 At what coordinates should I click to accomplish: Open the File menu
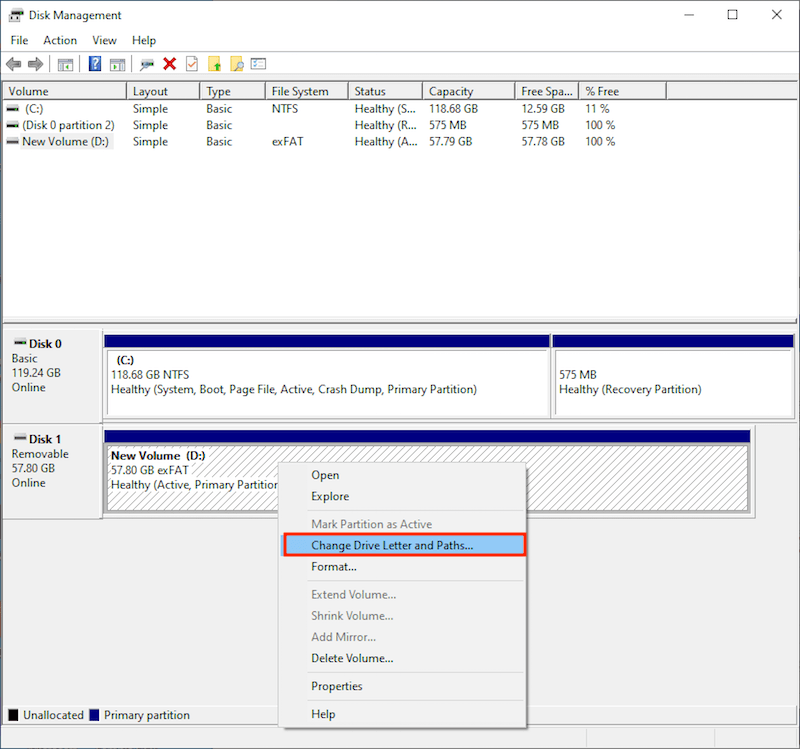[x=19, y=40]
